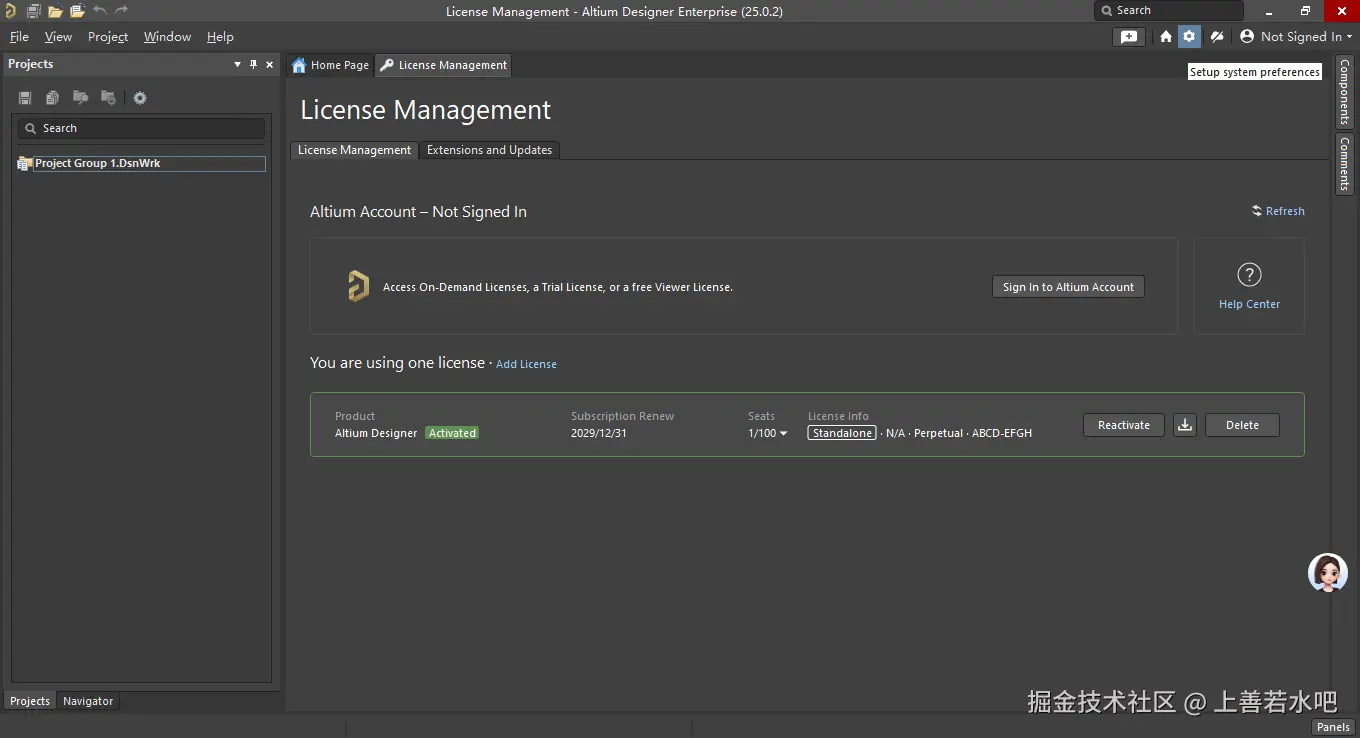Viewport: 1360px width, 738px height.
Task: Click the compile documents icon in the Projects panel
Action: pyautogui.click(x=52, y=98)
